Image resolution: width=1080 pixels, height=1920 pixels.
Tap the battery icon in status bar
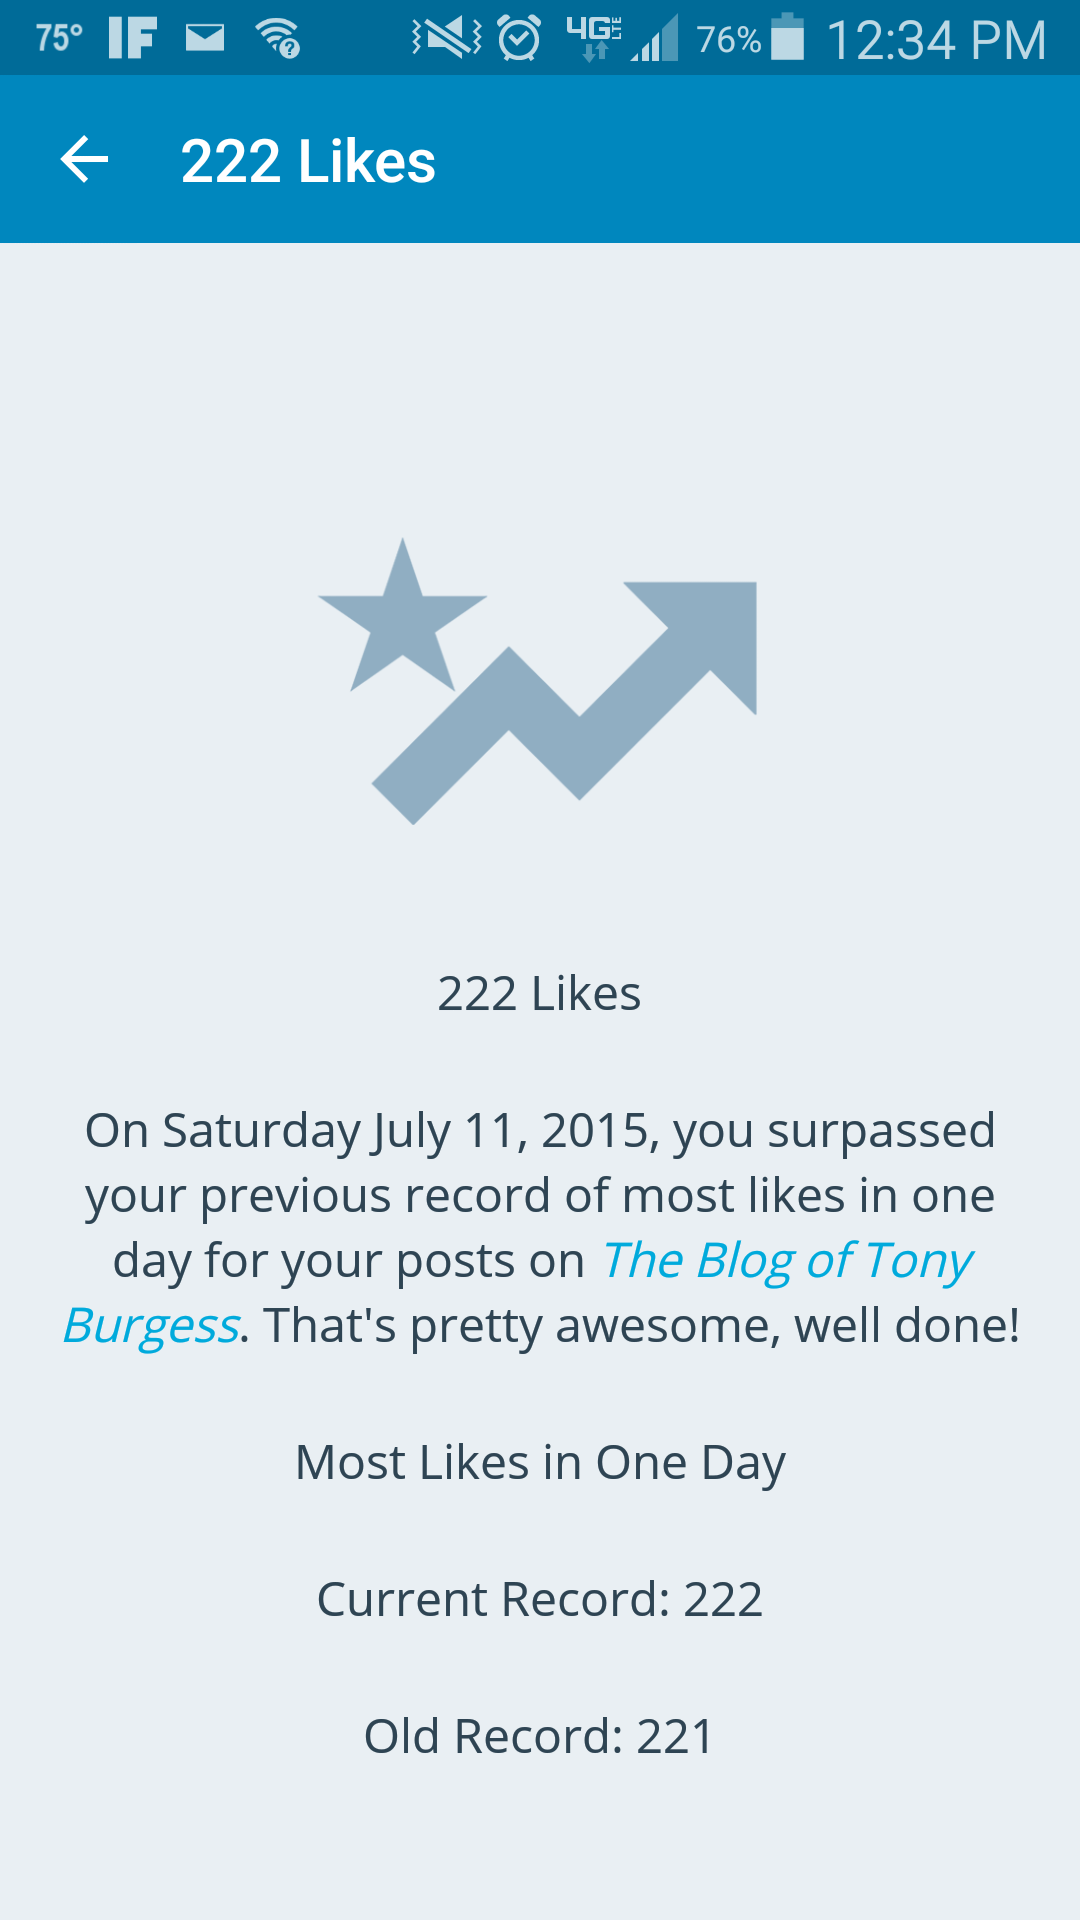click(788, 38)
